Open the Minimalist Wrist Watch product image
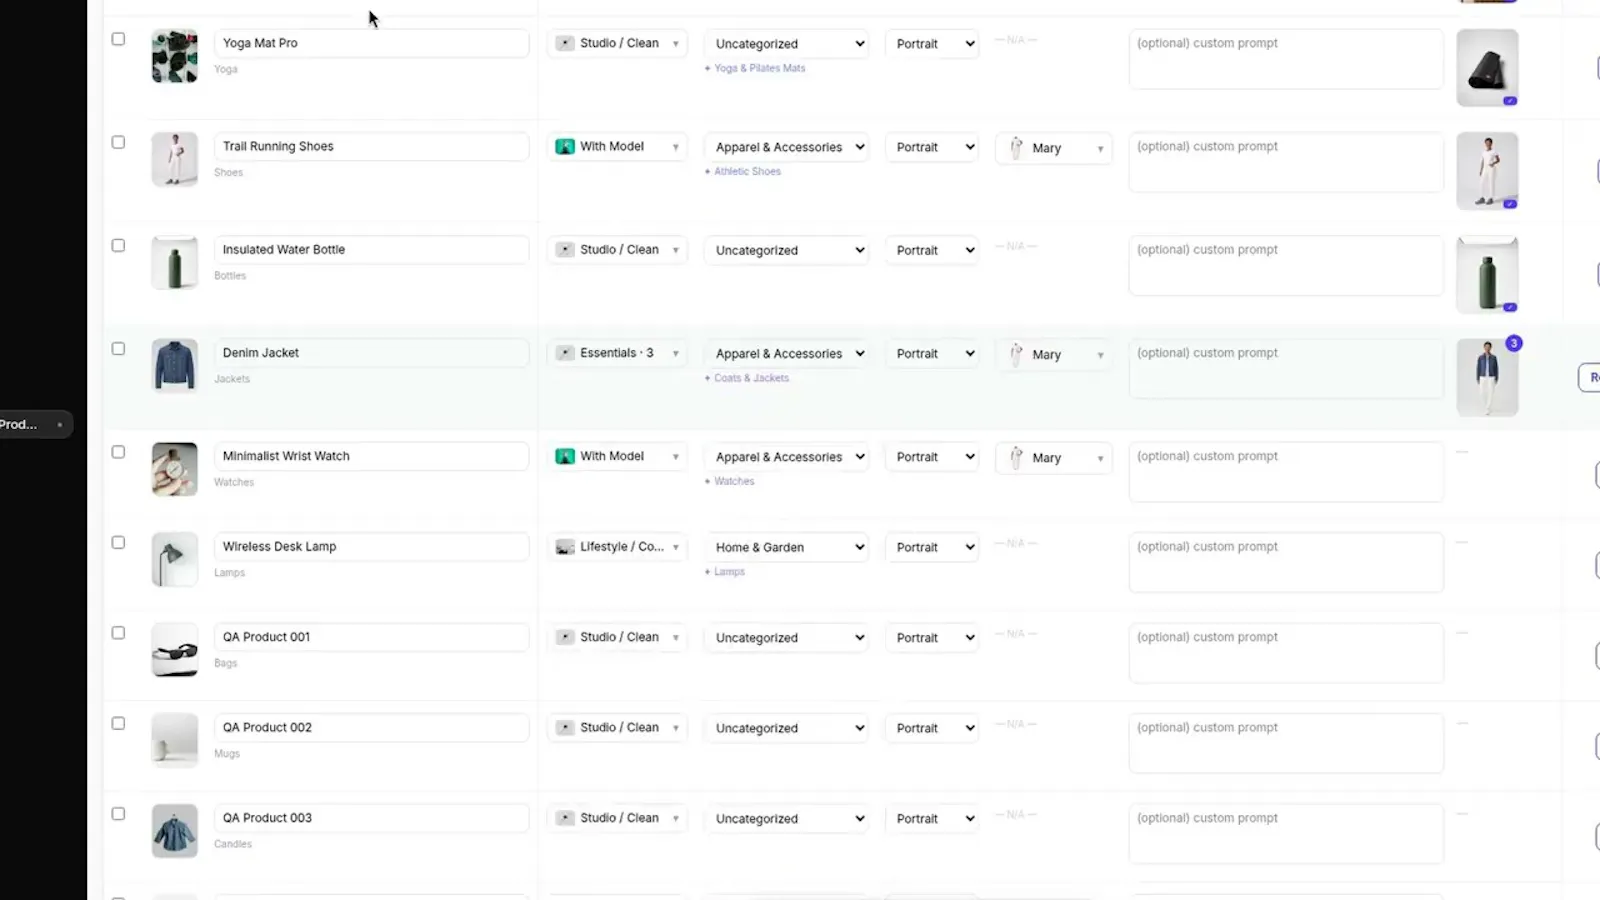This screenshot has width=1600, height=900. point(174,469)
